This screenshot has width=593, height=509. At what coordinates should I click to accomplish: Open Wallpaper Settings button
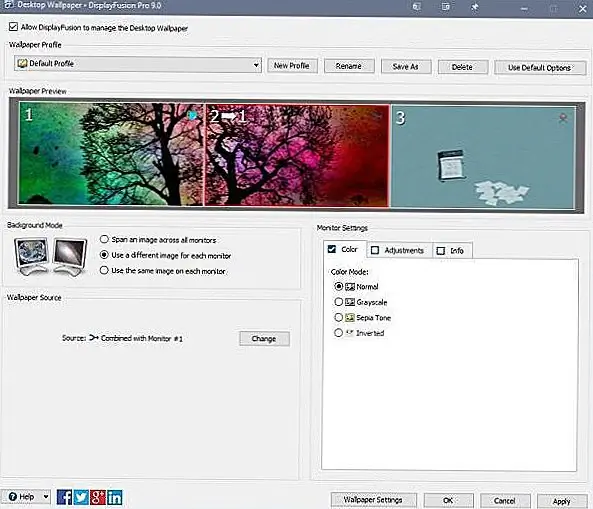point(373,500)
